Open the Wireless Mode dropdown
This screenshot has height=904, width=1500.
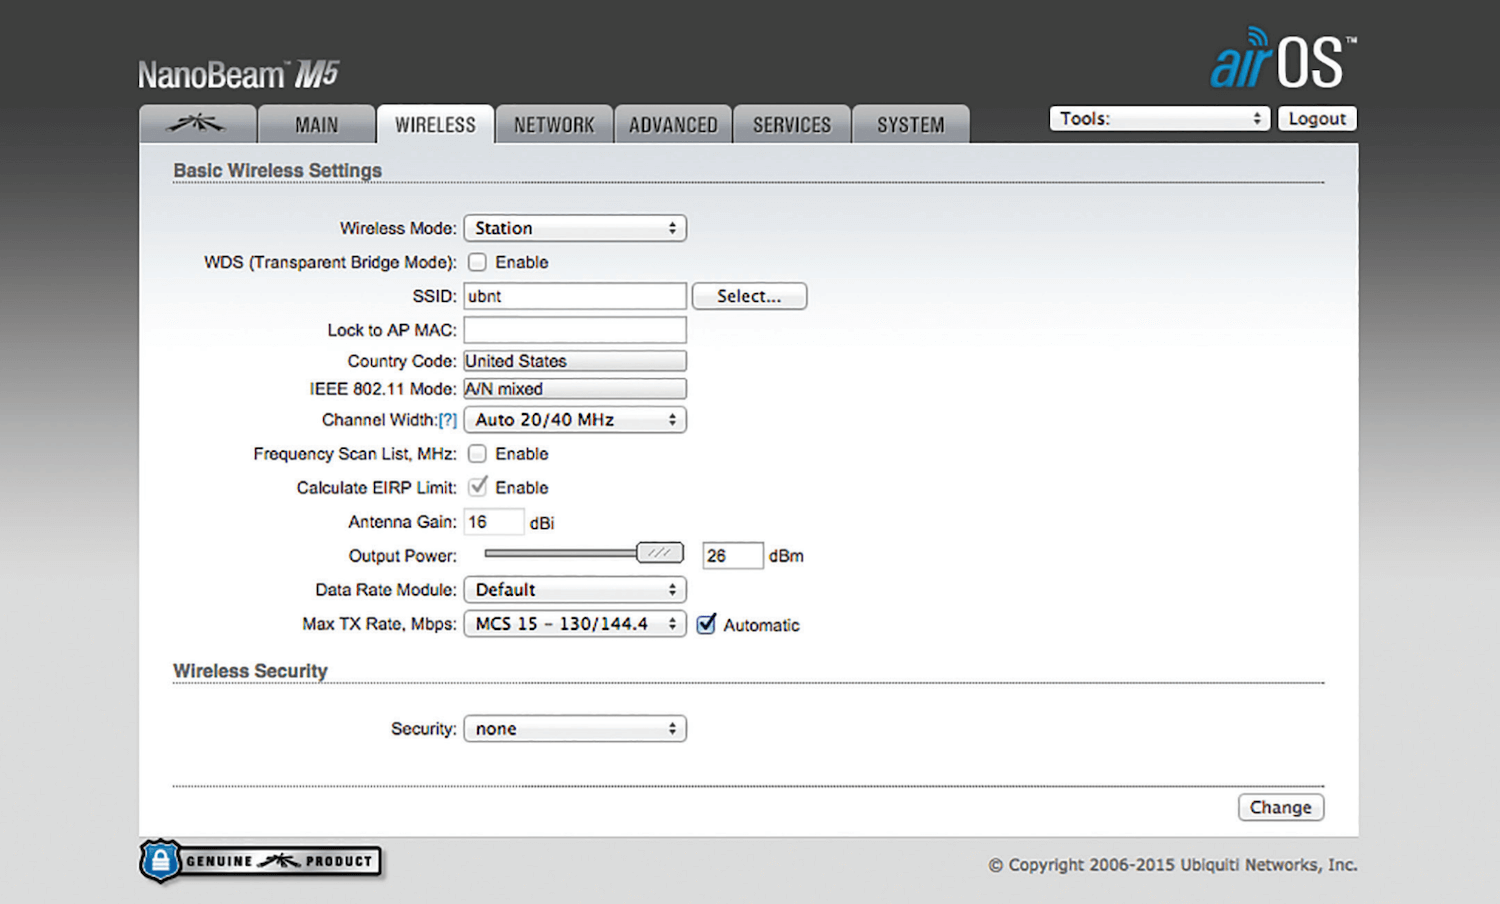[x=575, y=228]
